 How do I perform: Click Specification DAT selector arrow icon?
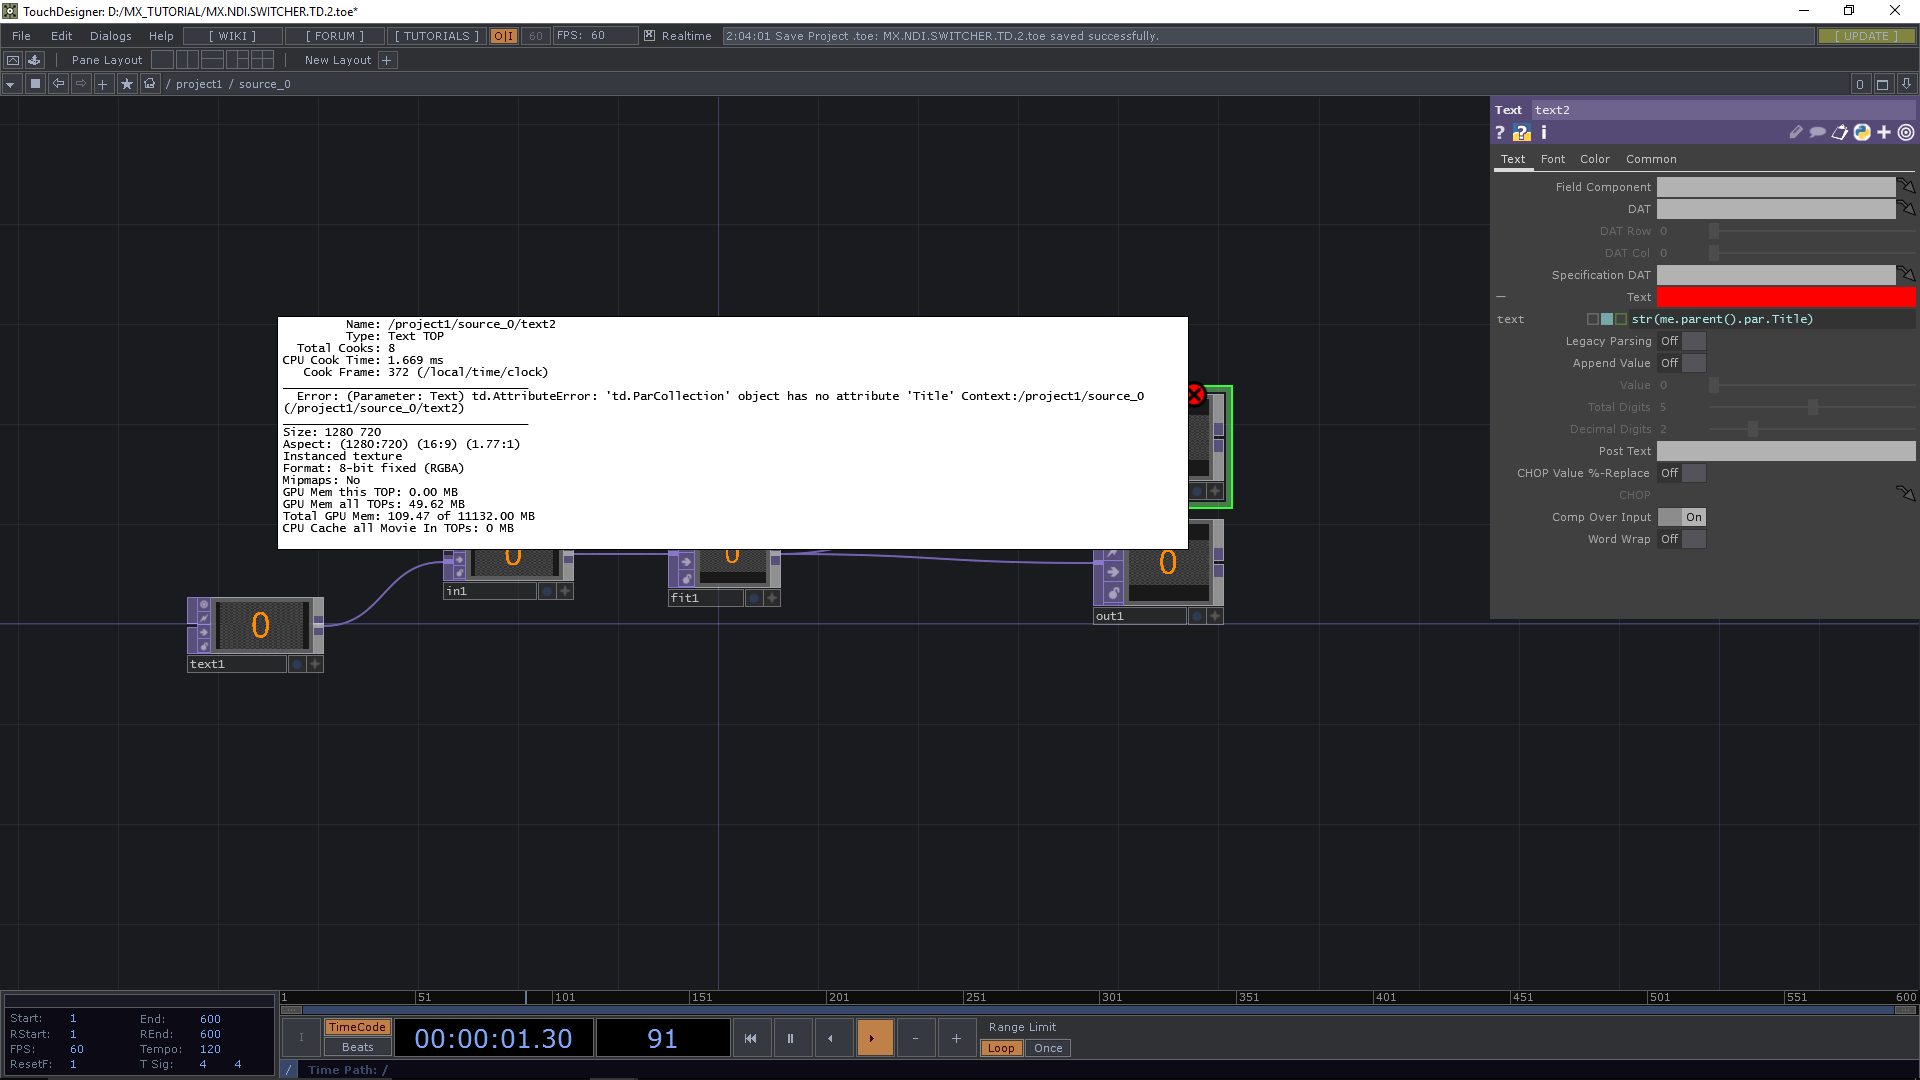coord(1906,275)
